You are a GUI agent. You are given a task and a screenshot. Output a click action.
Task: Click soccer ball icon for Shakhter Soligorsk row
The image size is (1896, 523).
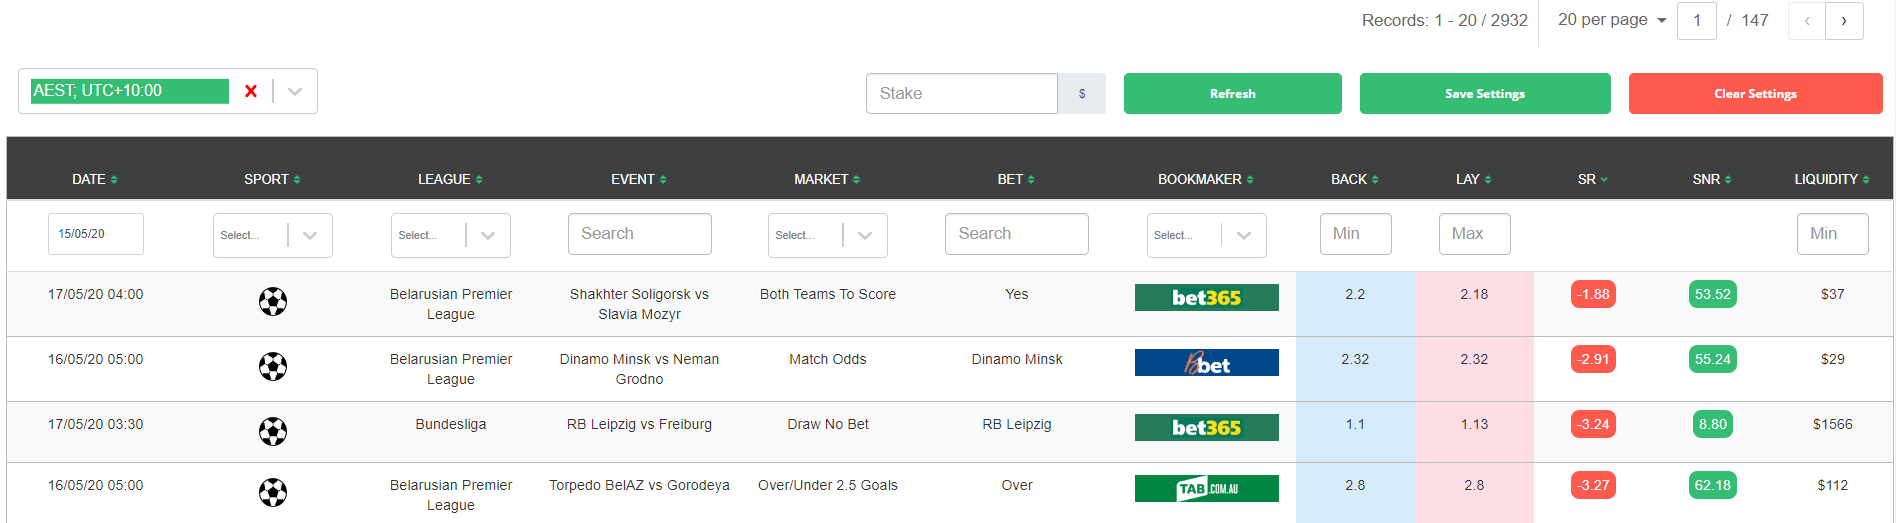[x=273, y=301]
